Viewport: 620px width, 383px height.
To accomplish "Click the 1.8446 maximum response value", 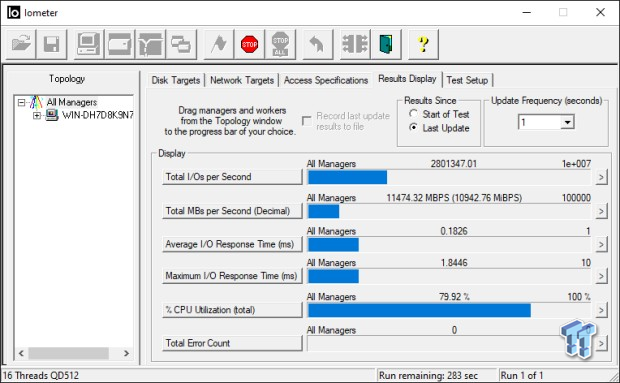I will pyautogui.click(x=454, y=262).
